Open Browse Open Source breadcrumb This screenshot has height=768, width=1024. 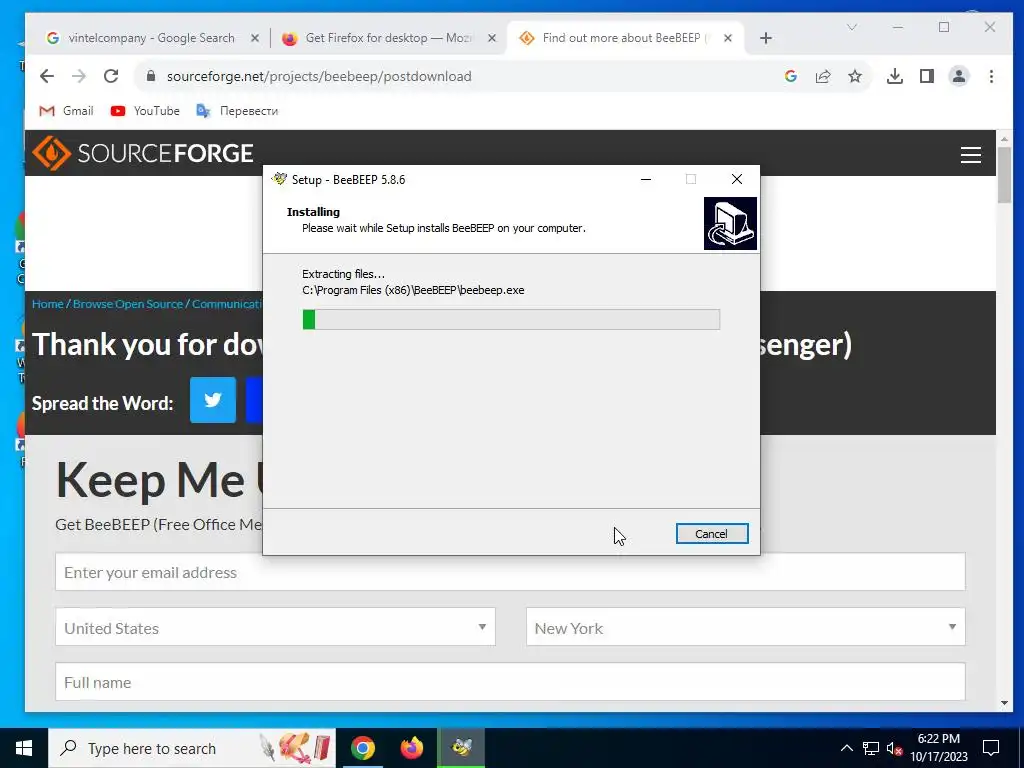tap(127, 304)
